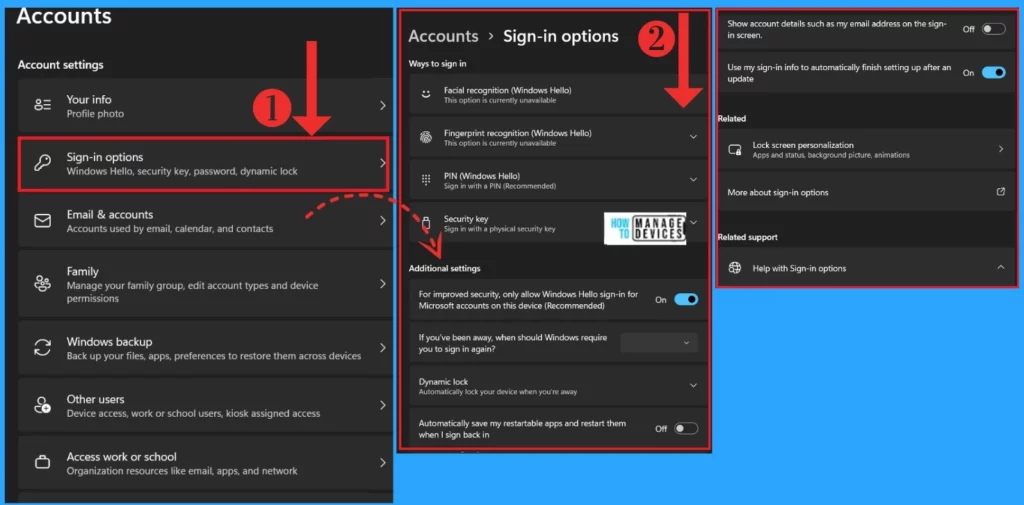This screenshot has height=505, width=1024.
Task: Open More about sign-in options link
Action: click(x=778, y=193)
